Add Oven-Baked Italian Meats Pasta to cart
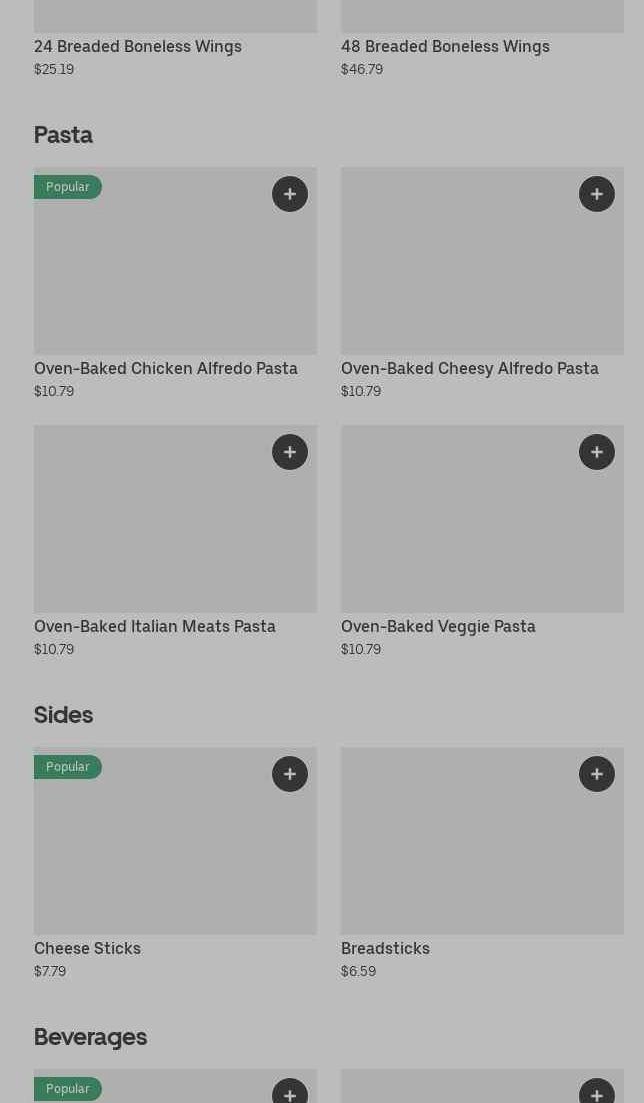Viewport: 644px width, 1103px height. (x=290, y=452)
